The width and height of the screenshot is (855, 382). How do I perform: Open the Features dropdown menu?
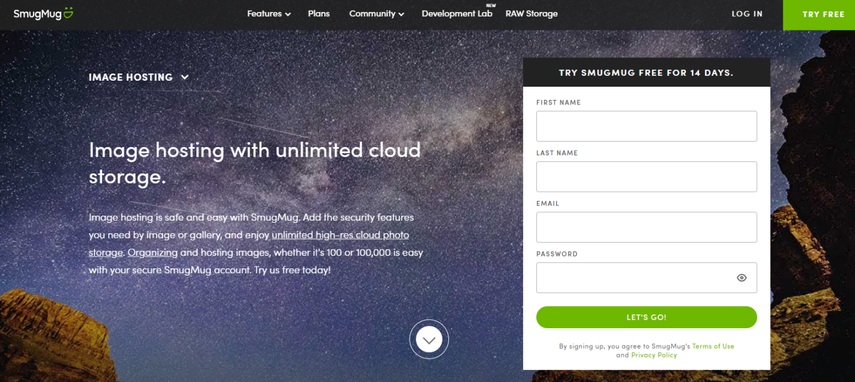(269, 14)
